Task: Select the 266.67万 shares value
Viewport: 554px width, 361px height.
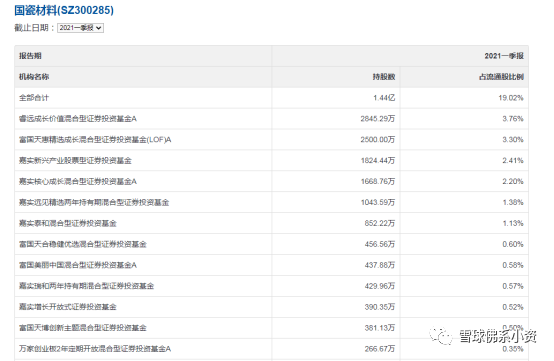Action: coord(380,349)
